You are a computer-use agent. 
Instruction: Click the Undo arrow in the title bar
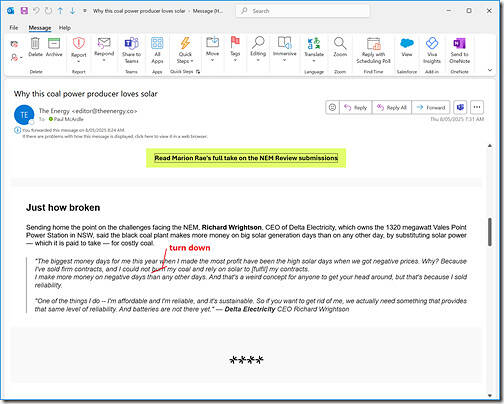point(36,11)
